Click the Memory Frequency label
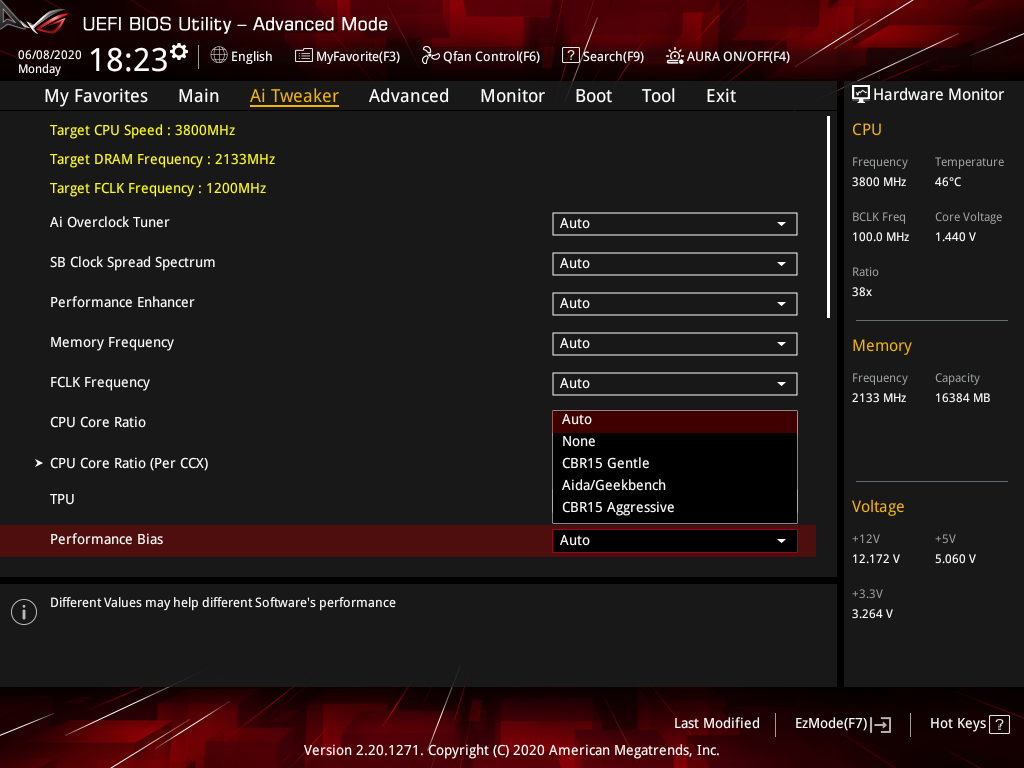The width and height of the screenshot is (1024, 768). 112,343
